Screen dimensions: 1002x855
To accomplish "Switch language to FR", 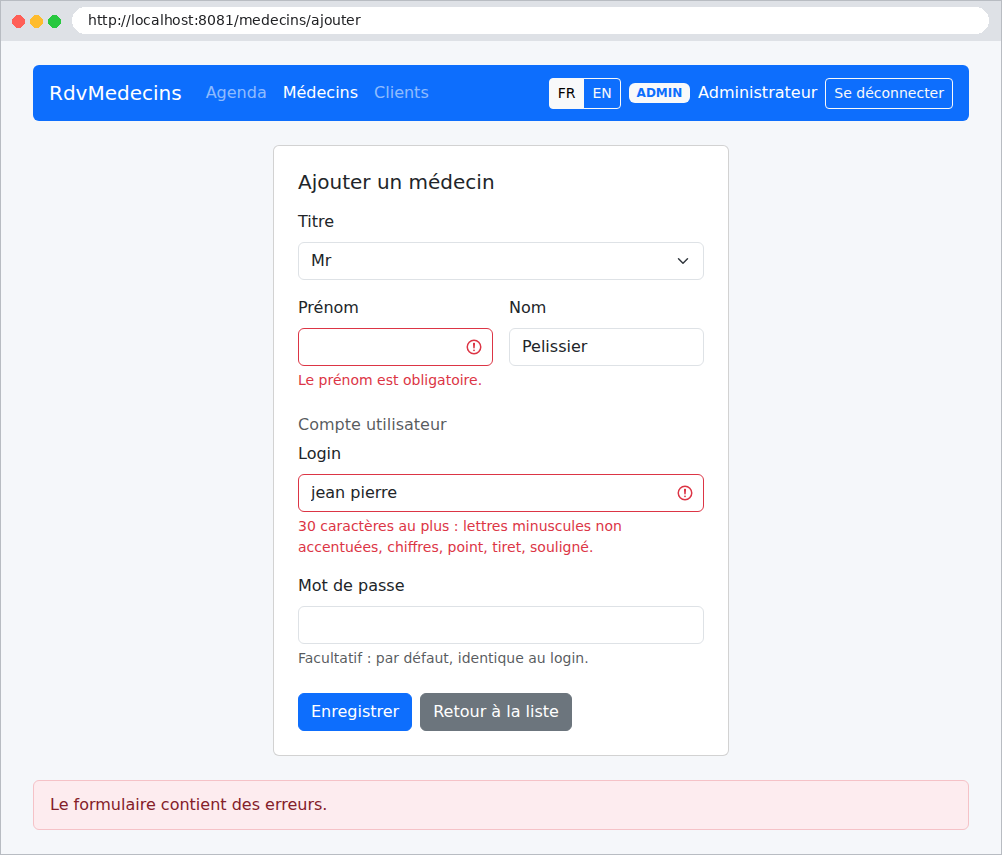I will point(566,93).
